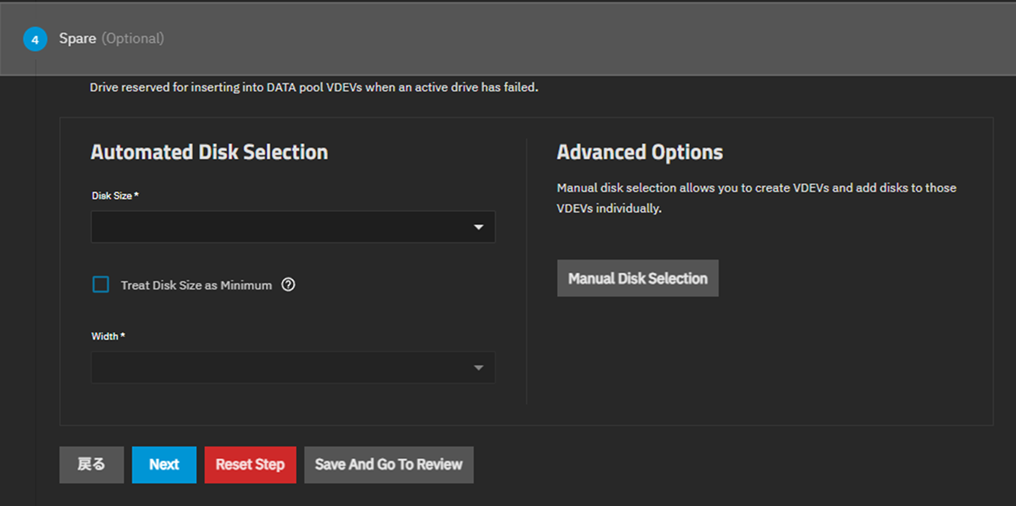
Task: Go to the next step with Next
Action: (164, 465)
